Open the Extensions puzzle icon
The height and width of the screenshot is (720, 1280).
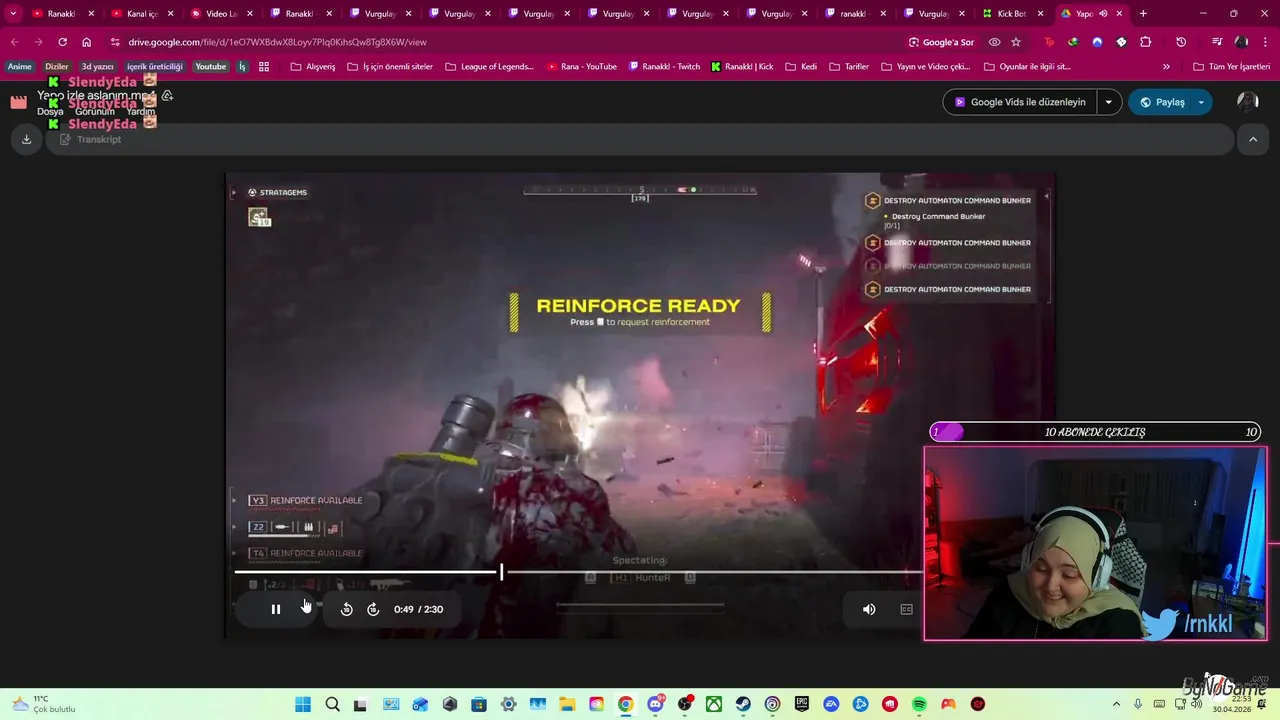(1146, 42)
